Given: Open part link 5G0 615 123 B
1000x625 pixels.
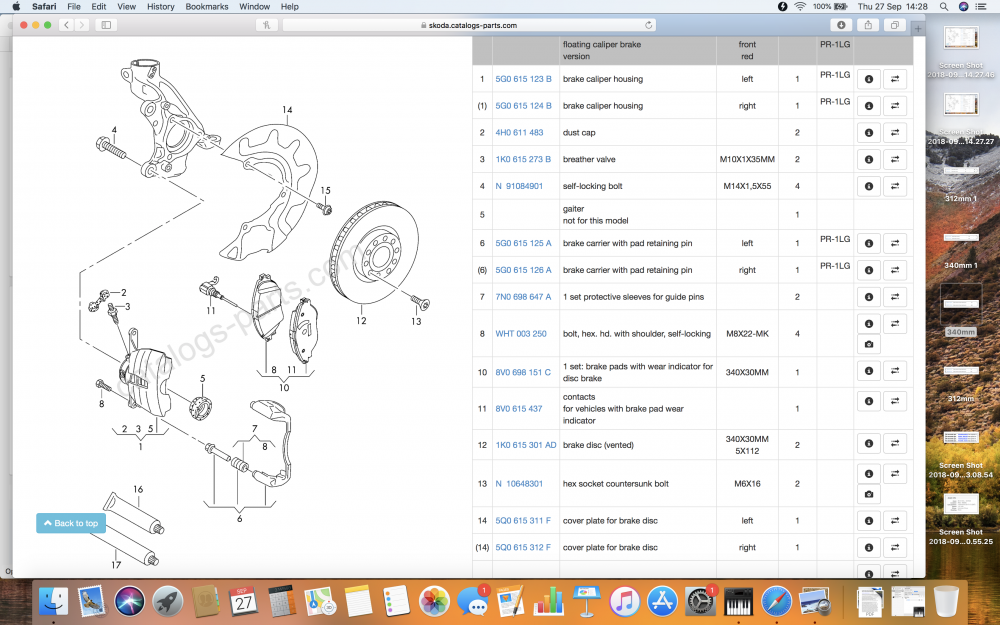Looking at the screenshot, I should click(x=524, y=79).
